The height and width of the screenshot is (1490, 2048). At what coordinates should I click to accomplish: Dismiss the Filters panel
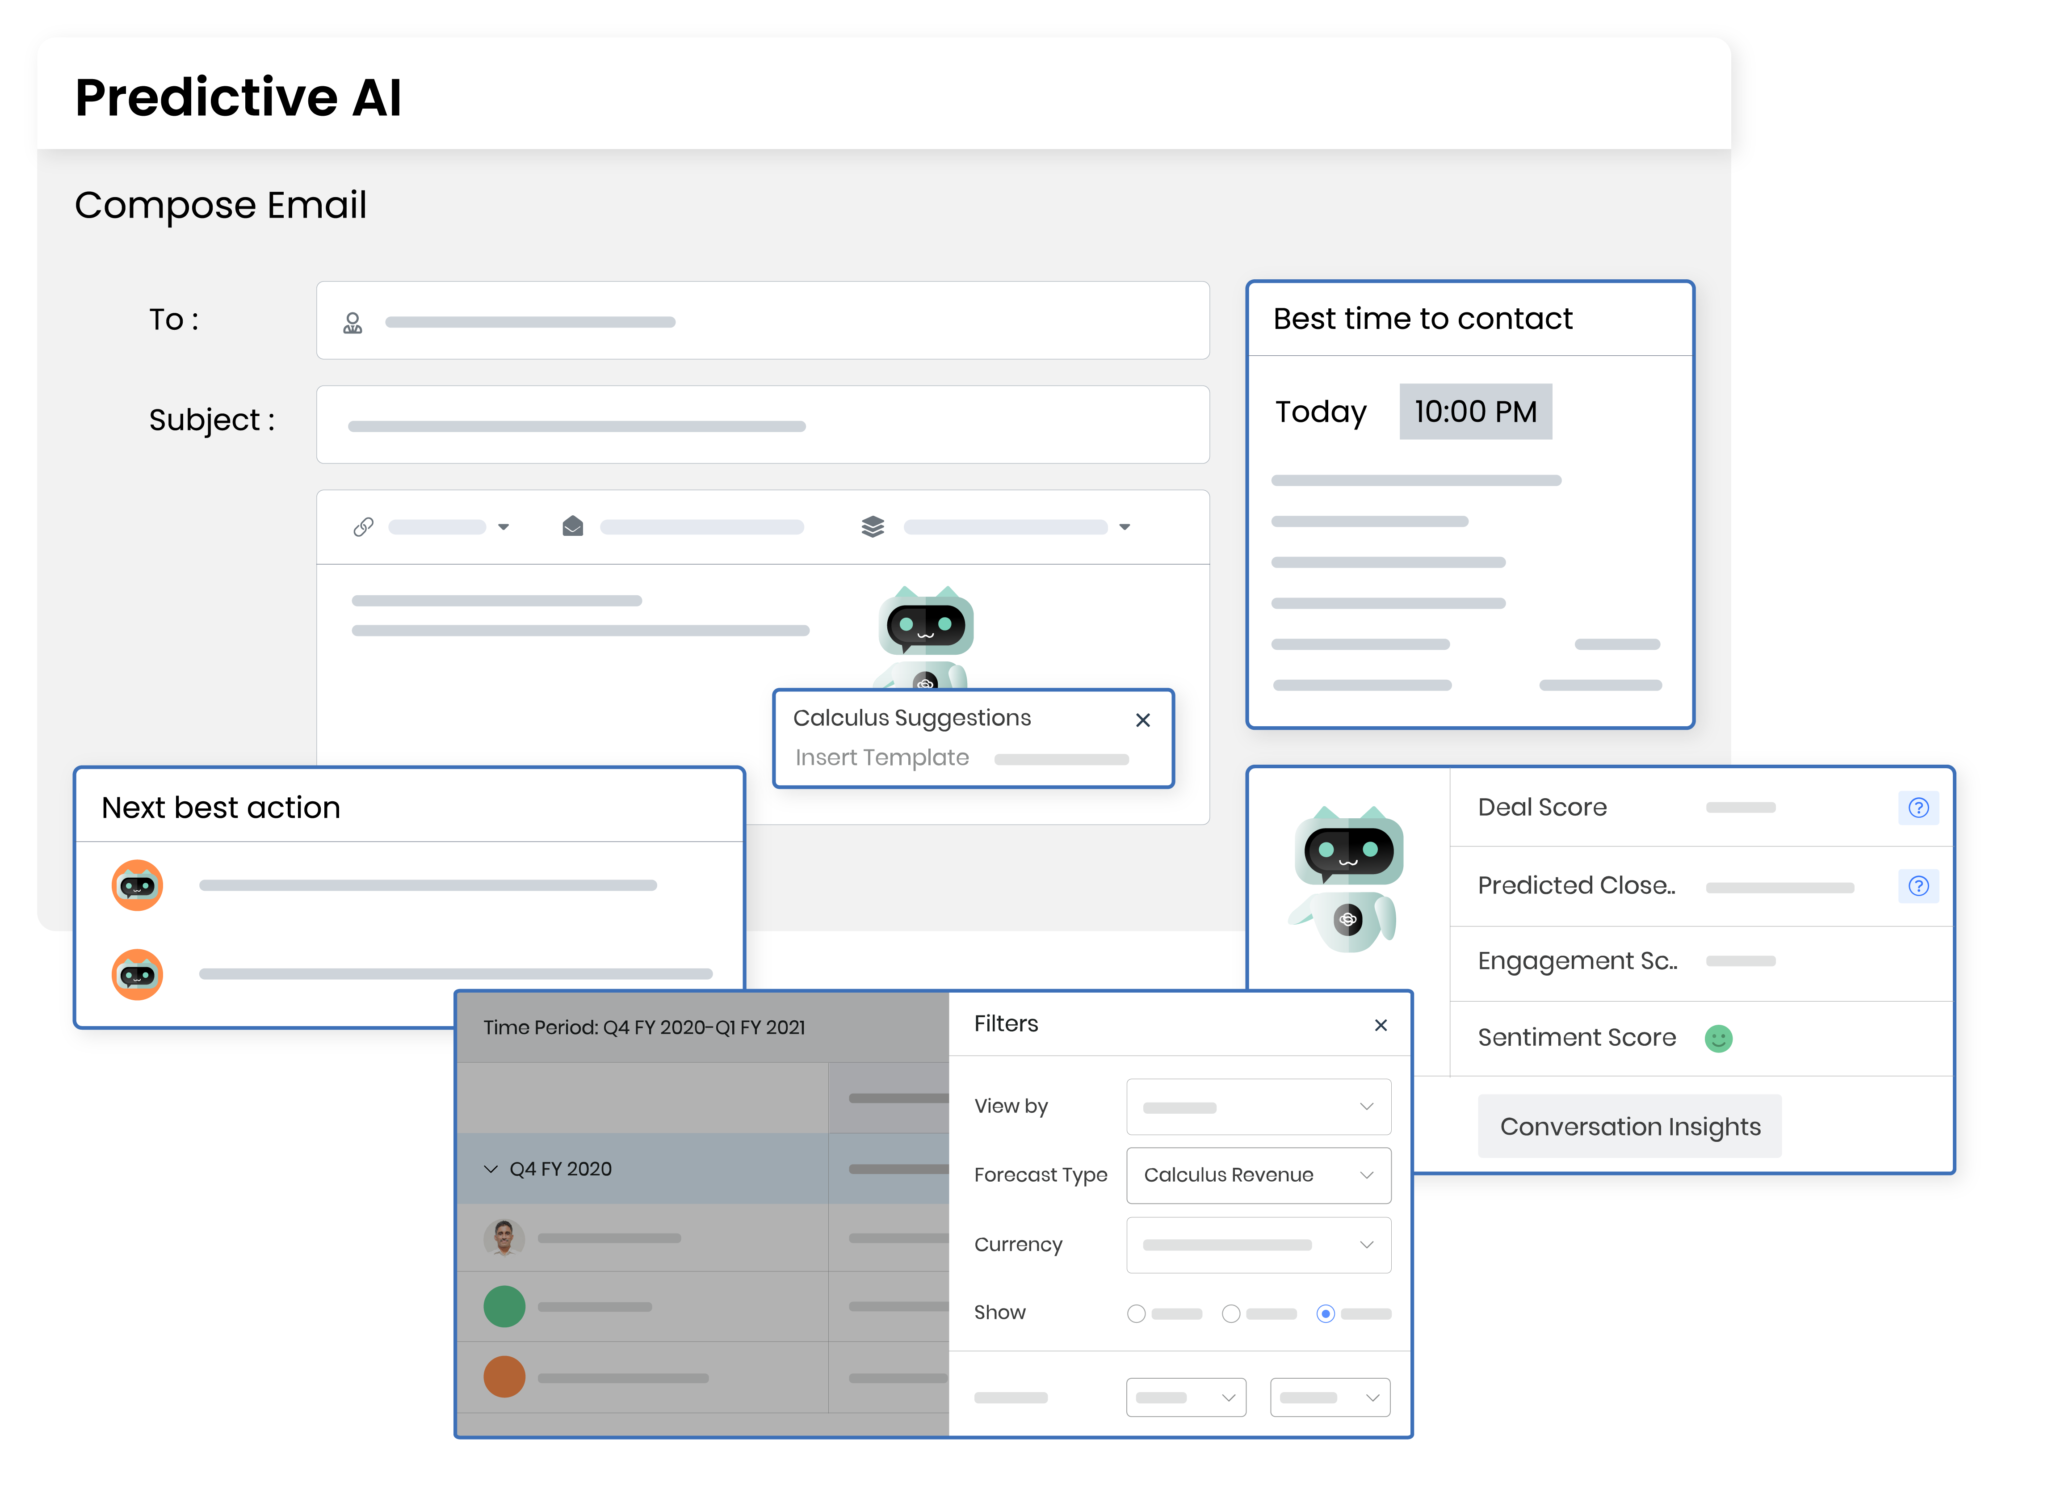pyautogui.click(x=1381, y=1025)
